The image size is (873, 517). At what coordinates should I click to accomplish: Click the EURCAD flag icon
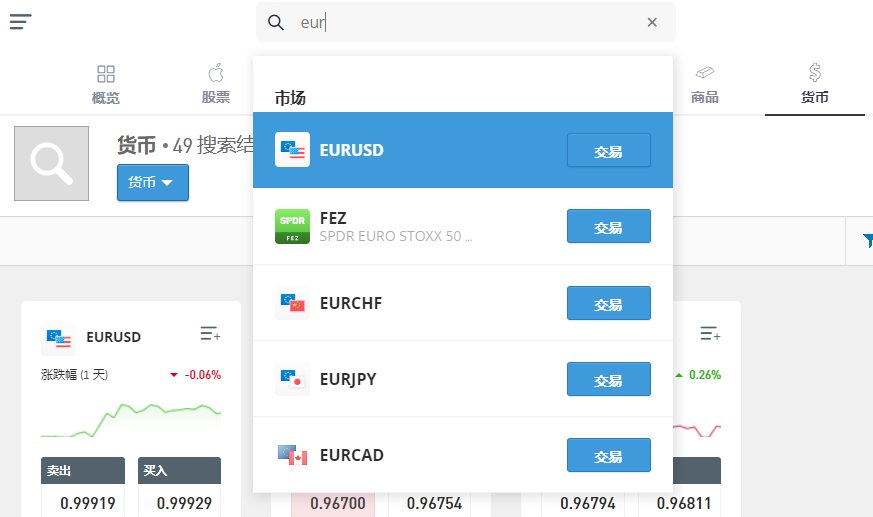[x=292, y=455]
